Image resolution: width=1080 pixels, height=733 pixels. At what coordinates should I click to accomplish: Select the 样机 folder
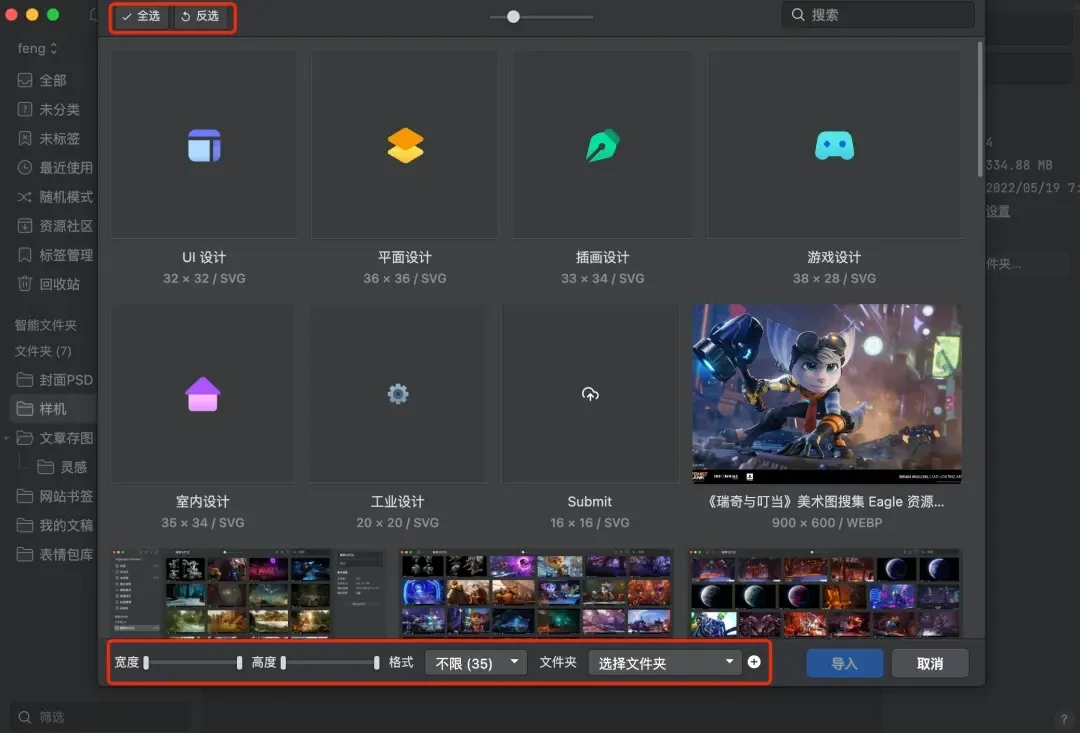click(54, 409)
